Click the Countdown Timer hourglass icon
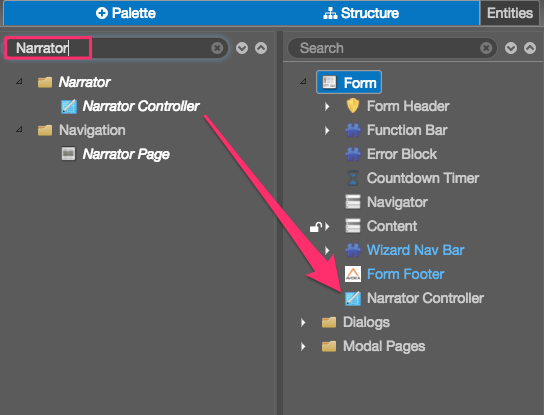The width and height of the screenshot is (544, 415). click(x=353, y=178)
